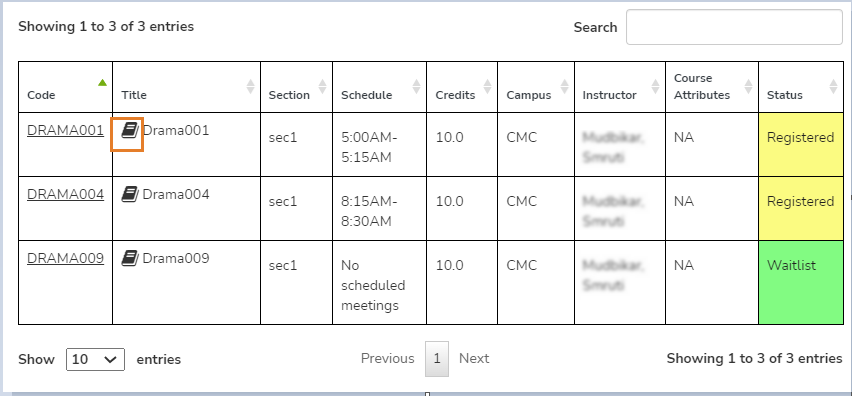This screenshot has width=852, height=396.
Task: Open the show entries count dropdown
Action: (x=96, y=360)
